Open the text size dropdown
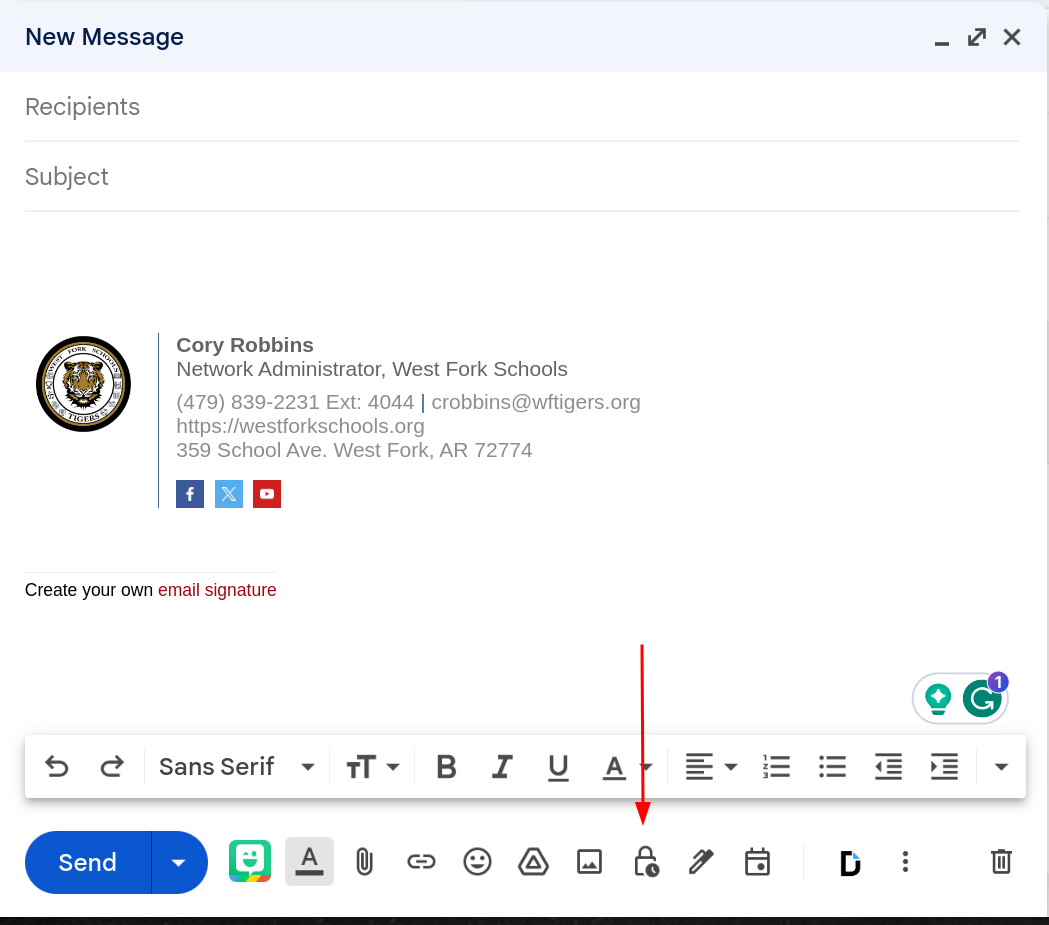This screenshot has height=925, width=1049. (373, 766)
